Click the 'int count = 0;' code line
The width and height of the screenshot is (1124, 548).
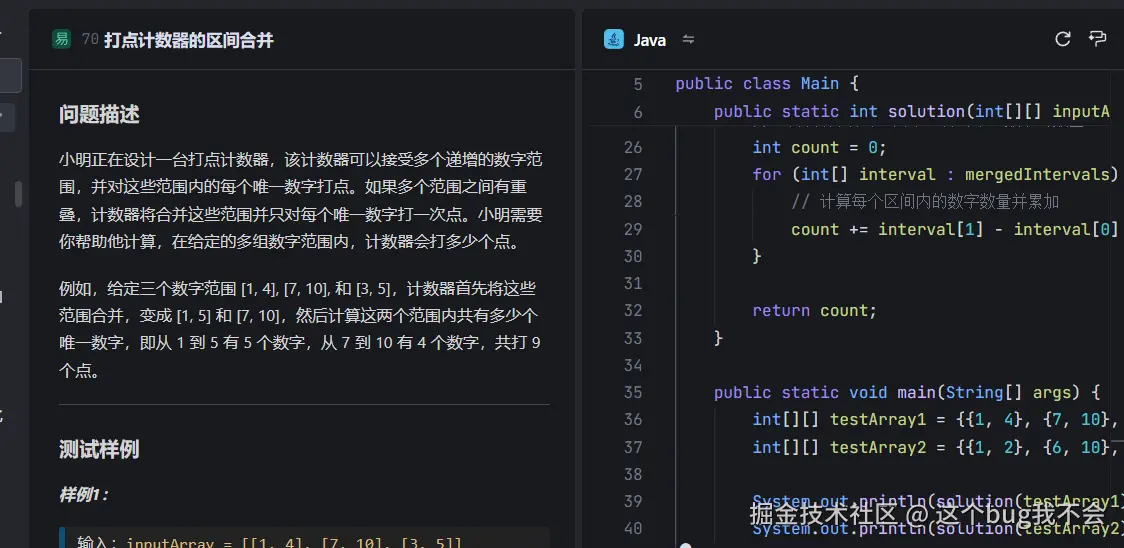pyautogui.click(x=819, y=148)
